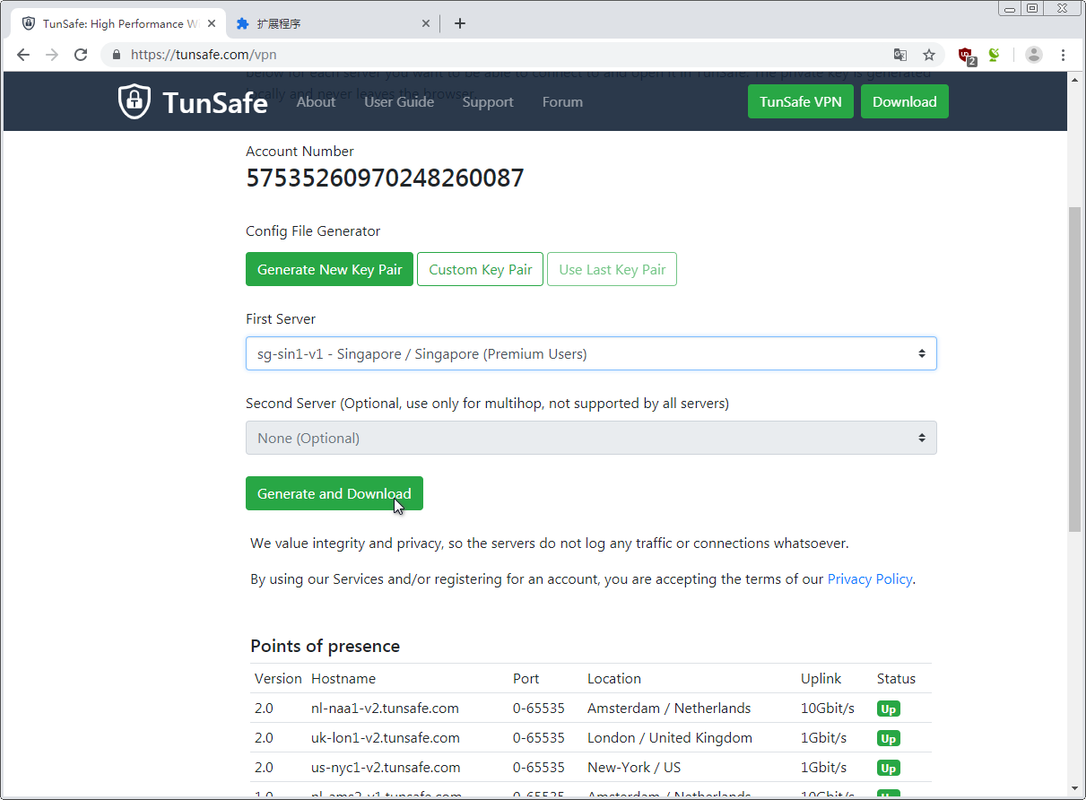Open the user profile avatar icon
Image resolution: width=1086 pixels, height=800 pixels.
pos(1033,55)
